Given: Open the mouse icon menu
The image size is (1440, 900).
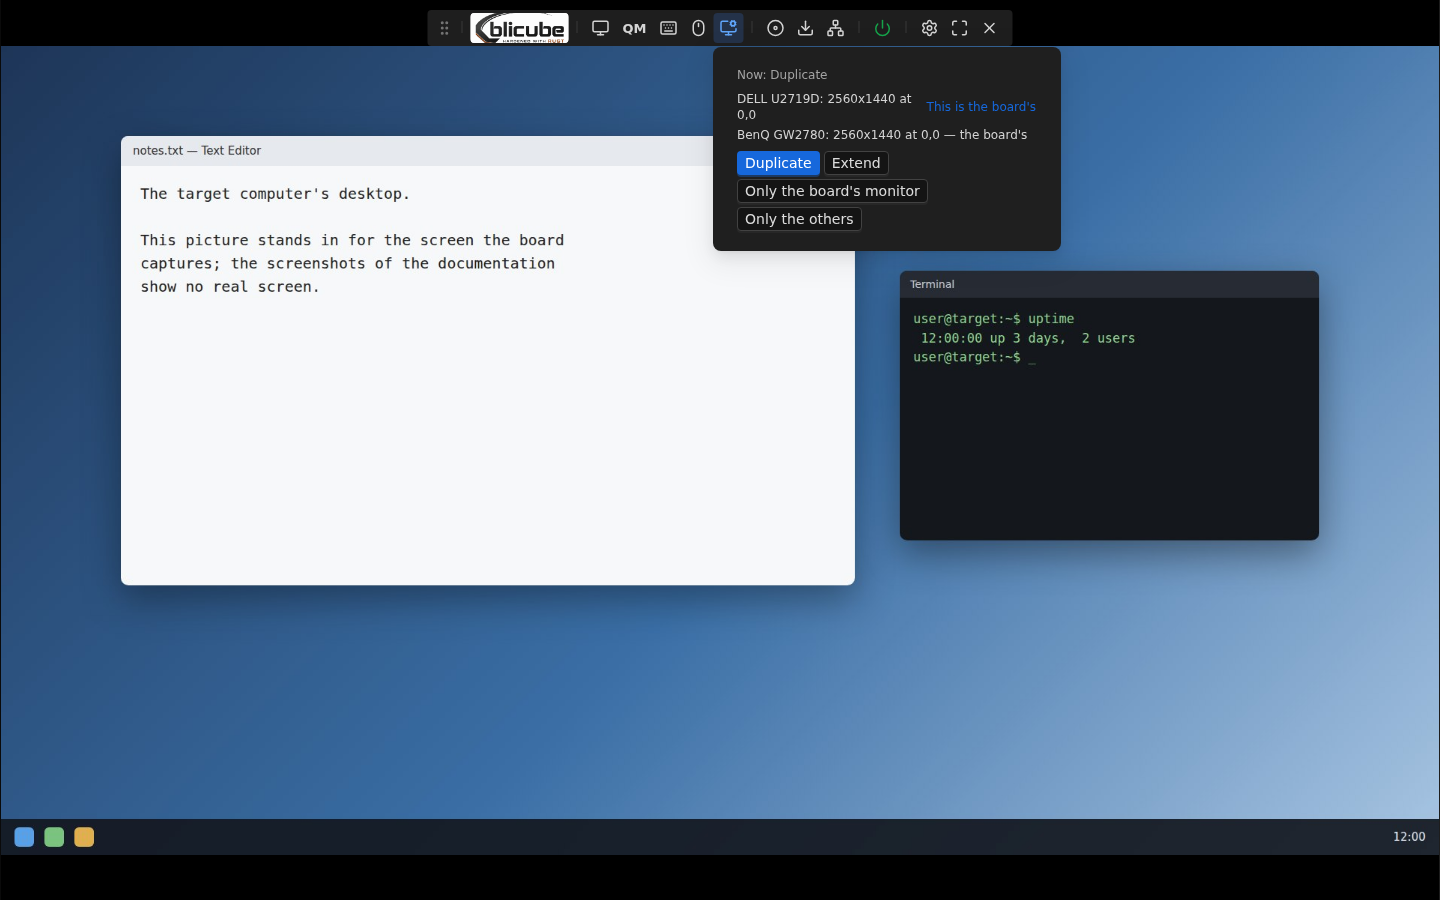Looking at the screenshot, I should pos(698,28).
